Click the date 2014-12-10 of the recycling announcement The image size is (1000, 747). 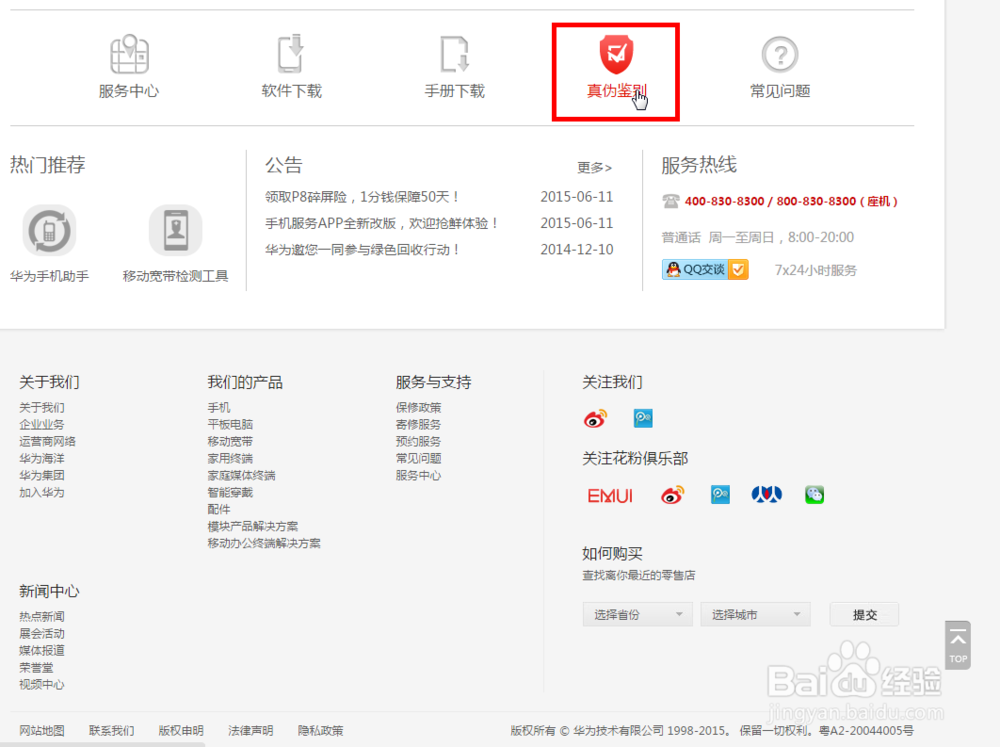[x=577, y=249]
